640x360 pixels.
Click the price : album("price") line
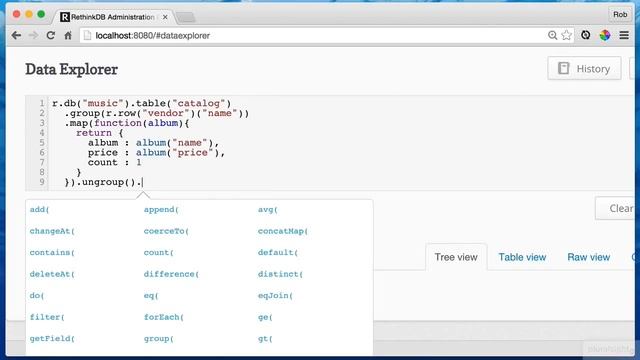click(x=156, y=153)
